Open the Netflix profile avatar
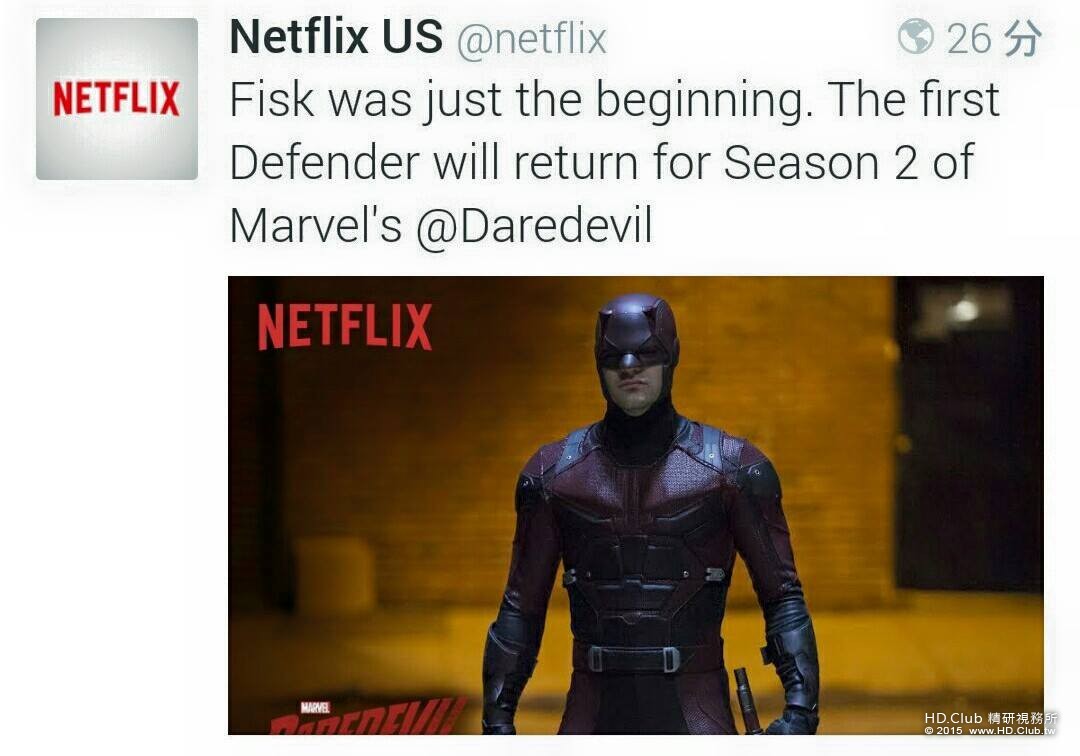Image resolution: width=1080 pixels, height=756 pixels. 116,98
